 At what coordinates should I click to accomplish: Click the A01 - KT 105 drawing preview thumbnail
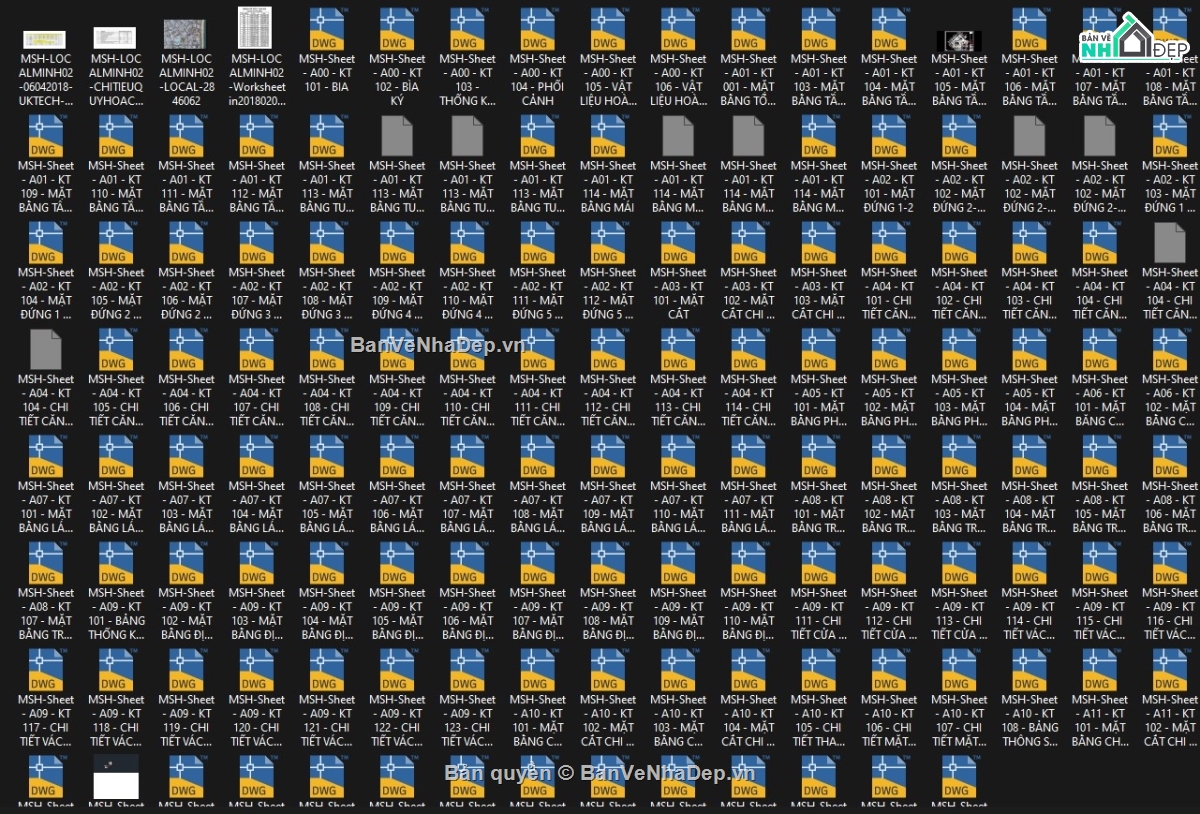[958, 41]
